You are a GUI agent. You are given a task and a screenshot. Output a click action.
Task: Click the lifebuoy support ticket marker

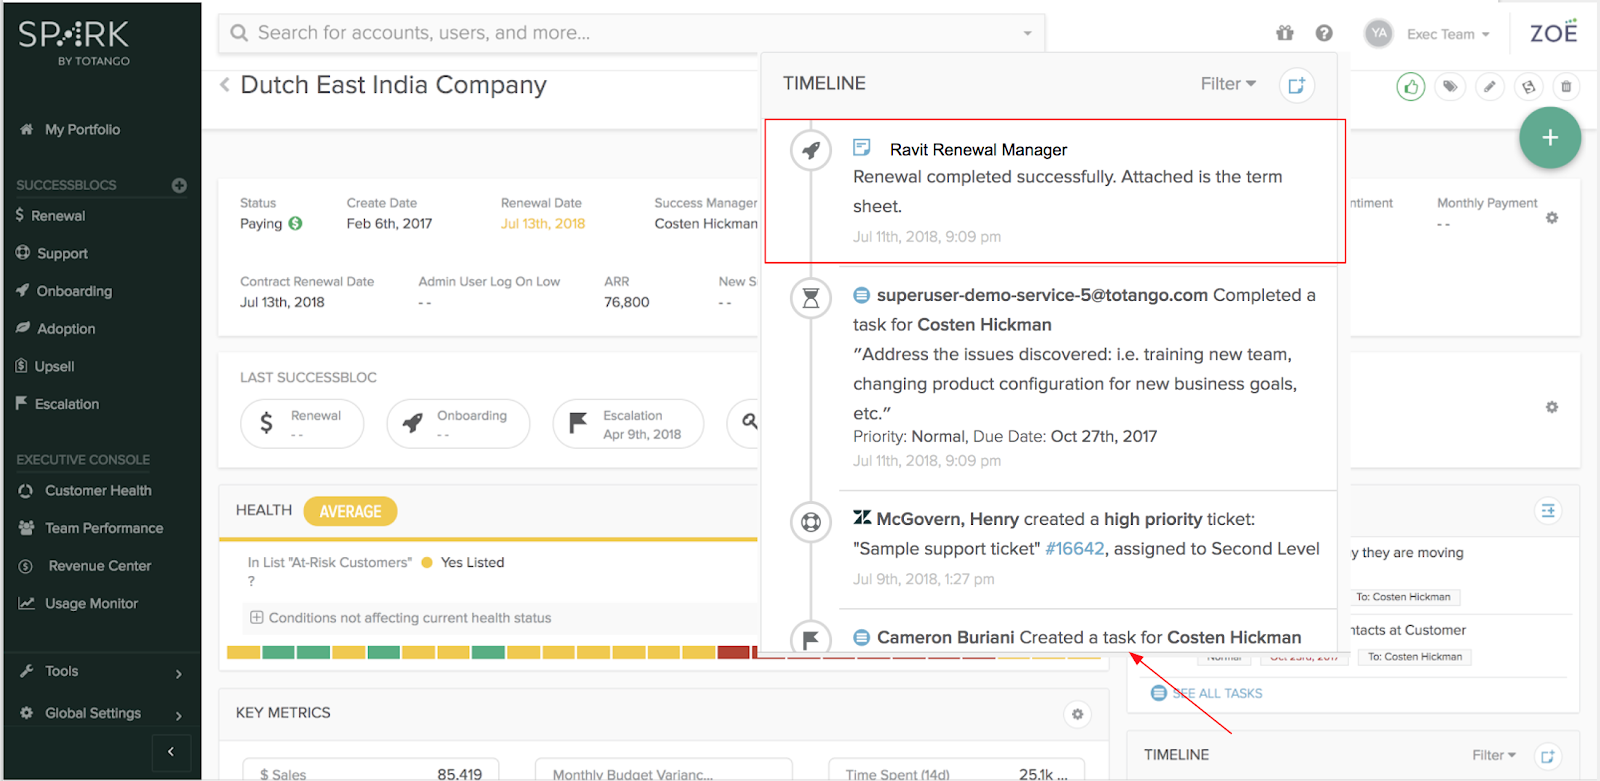tap(811, 522)
